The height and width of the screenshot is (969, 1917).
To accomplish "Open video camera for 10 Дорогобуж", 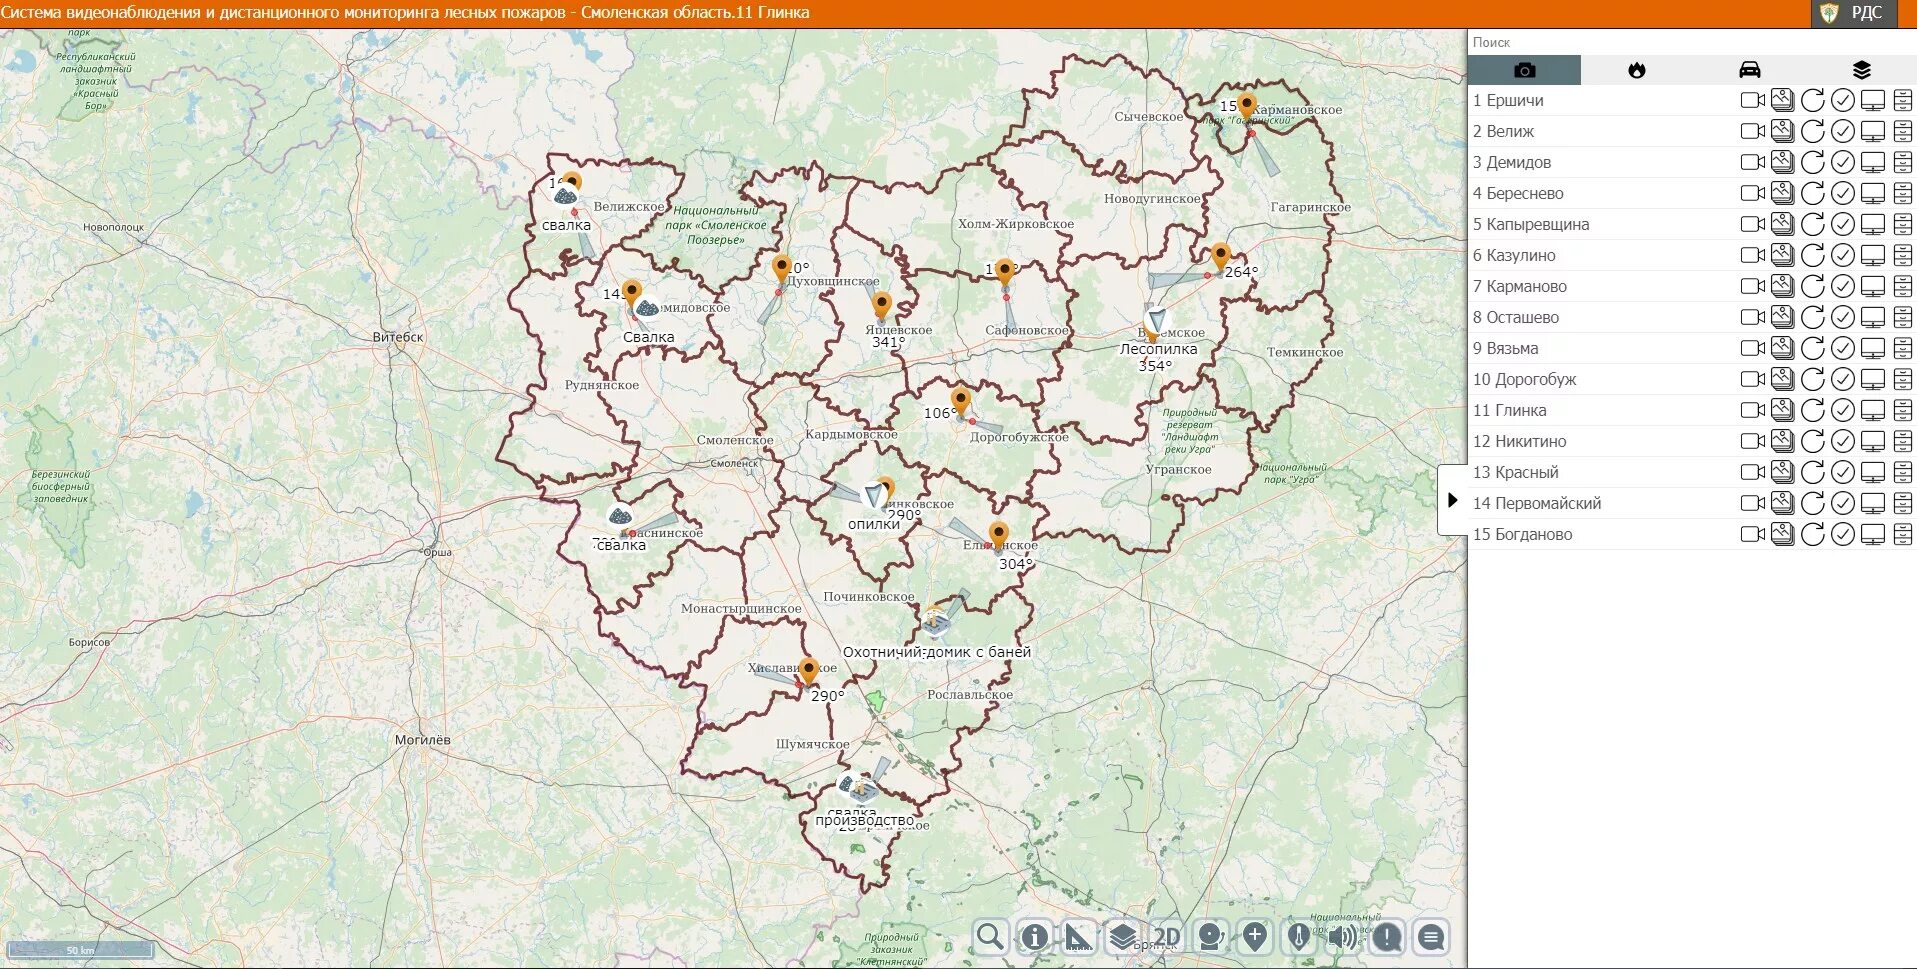I will 1752,379.
